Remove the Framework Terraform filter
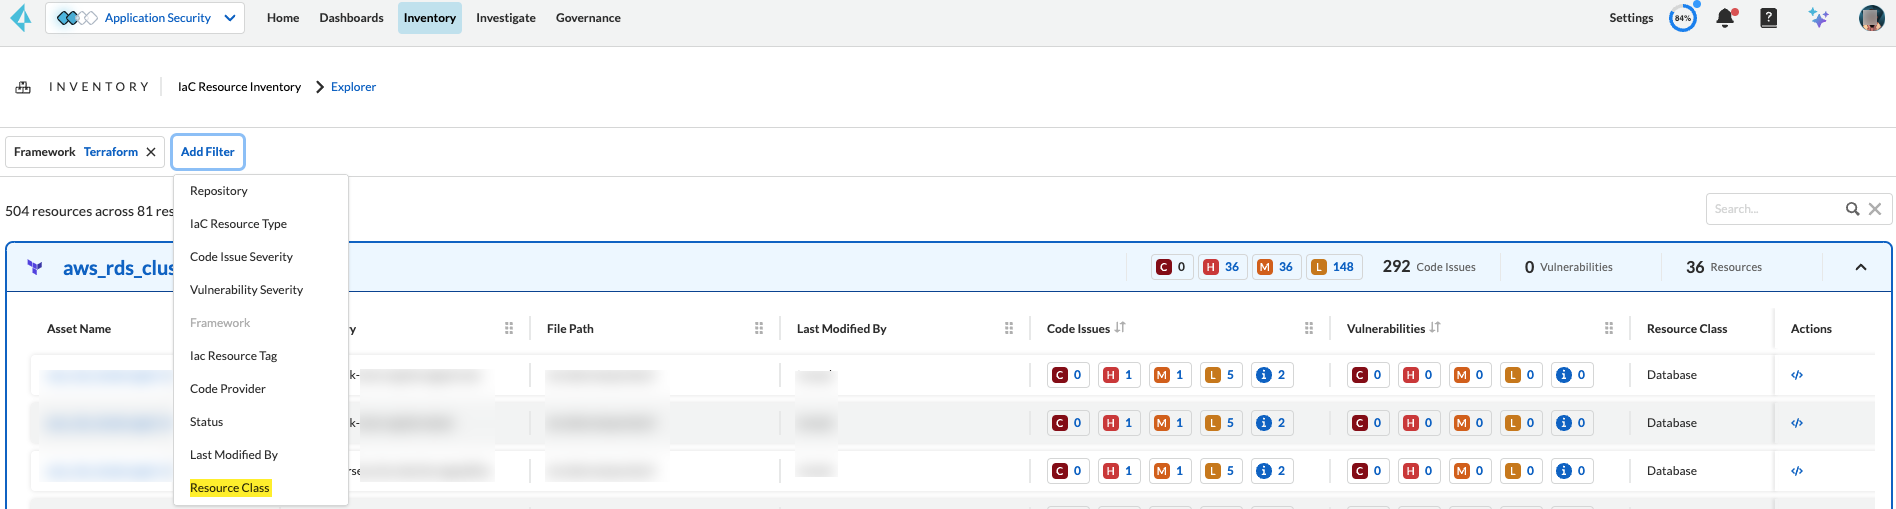The width and height of the screenshot is (1896, 509). click(x=151, y=152)
